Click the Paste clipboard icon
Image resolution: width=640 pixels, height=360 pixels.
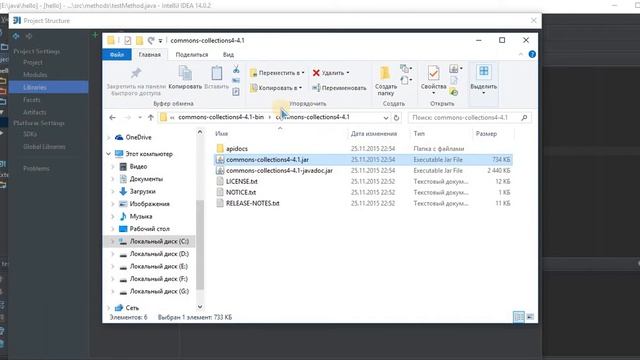click(216, 73)
